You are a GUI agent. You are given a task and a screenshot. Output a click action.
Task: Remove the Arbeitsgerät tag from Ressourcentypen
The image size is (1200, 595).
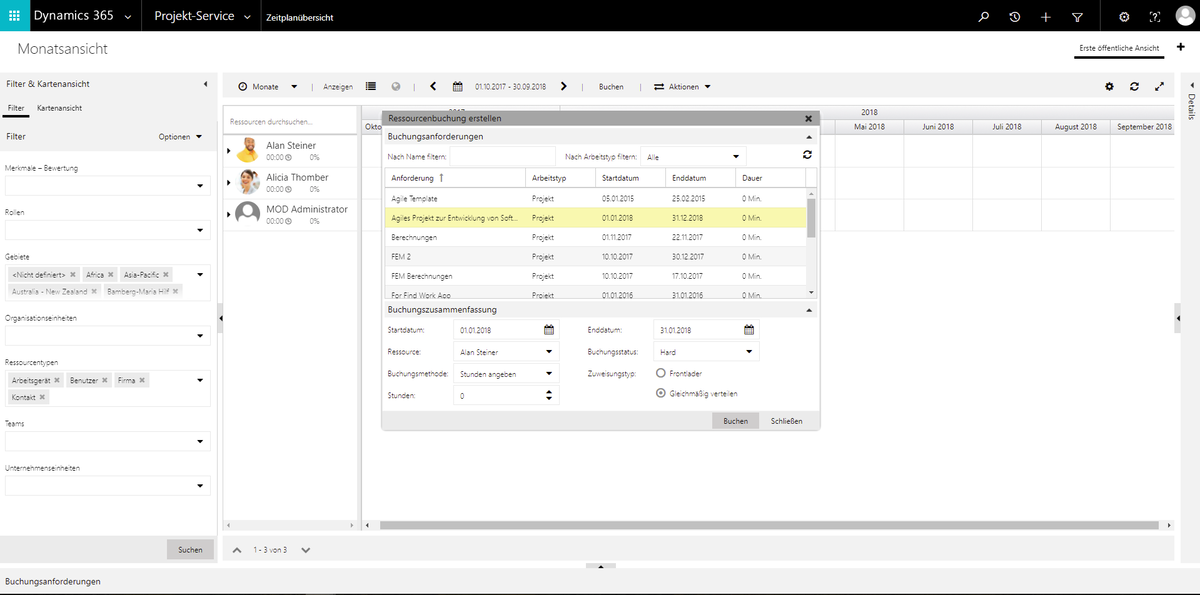click(57, 380)
